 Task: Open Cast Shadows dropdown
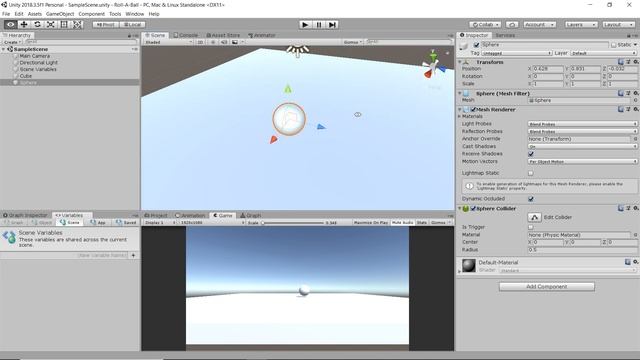click(582, 147)
